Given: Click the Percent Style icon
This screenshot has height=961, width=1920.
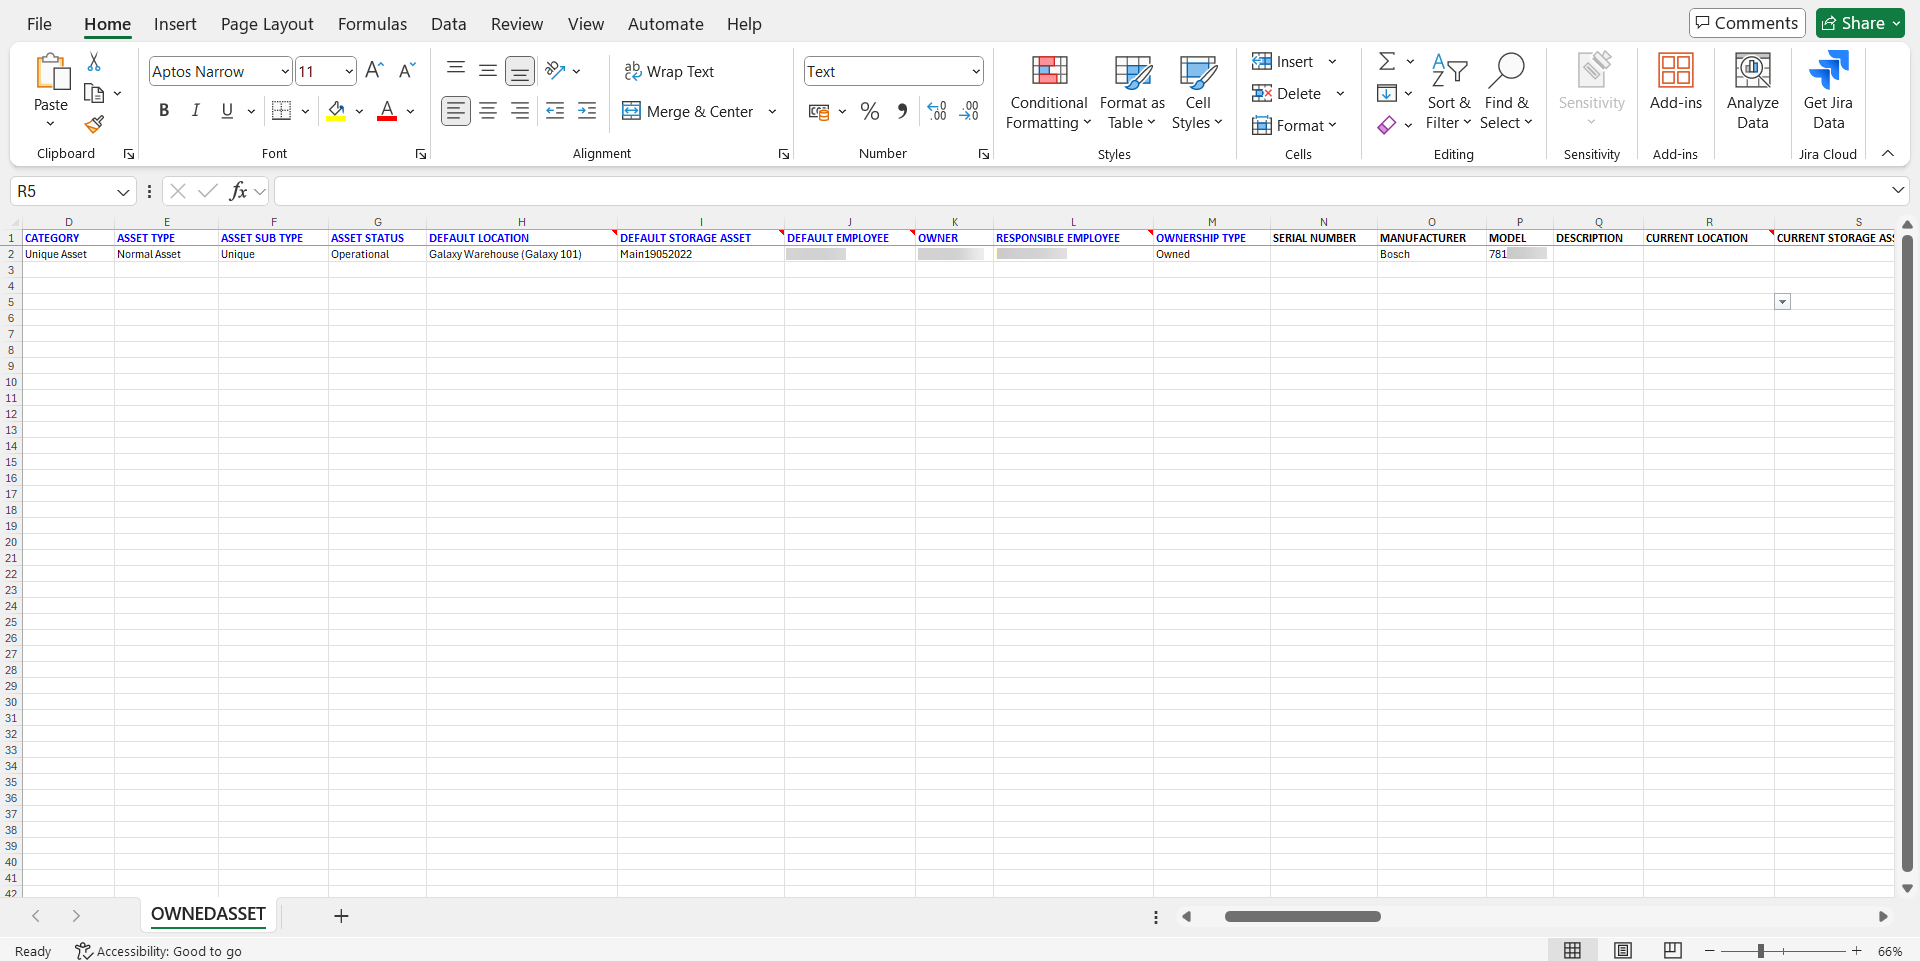Looking at the screenshot, I should [870, 111].
